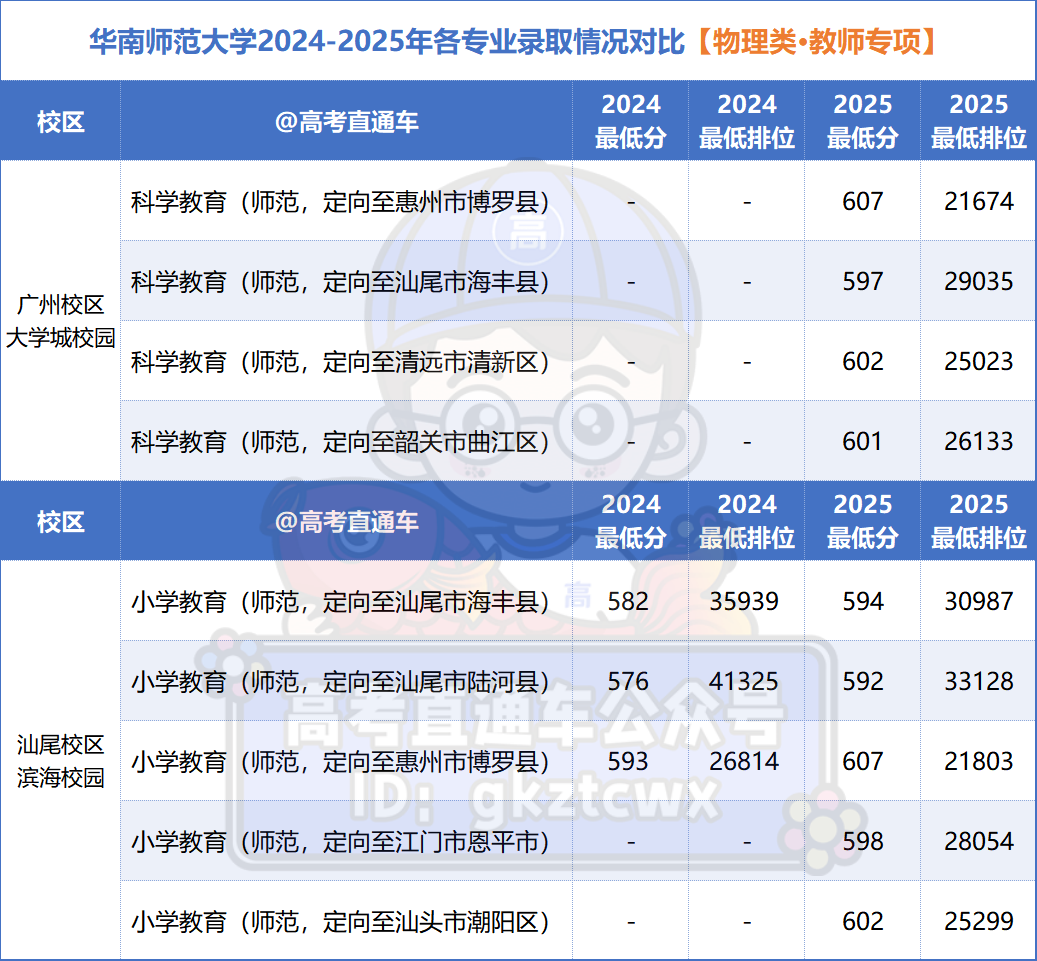Select the score 597
The height and width of the screenshot is (961, 1037).
pyautogui.click(x=862, y=281)
